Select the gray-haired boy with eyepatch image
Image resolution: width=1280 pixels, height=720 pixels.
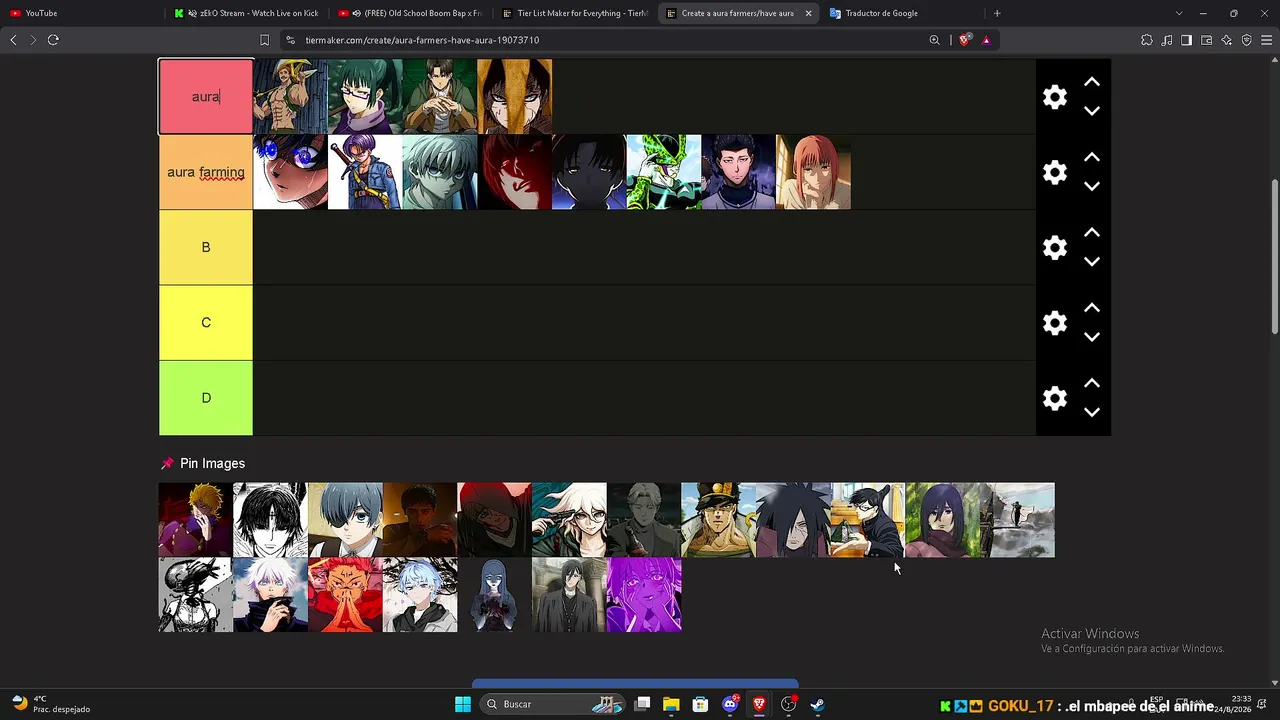click(345, 520)
